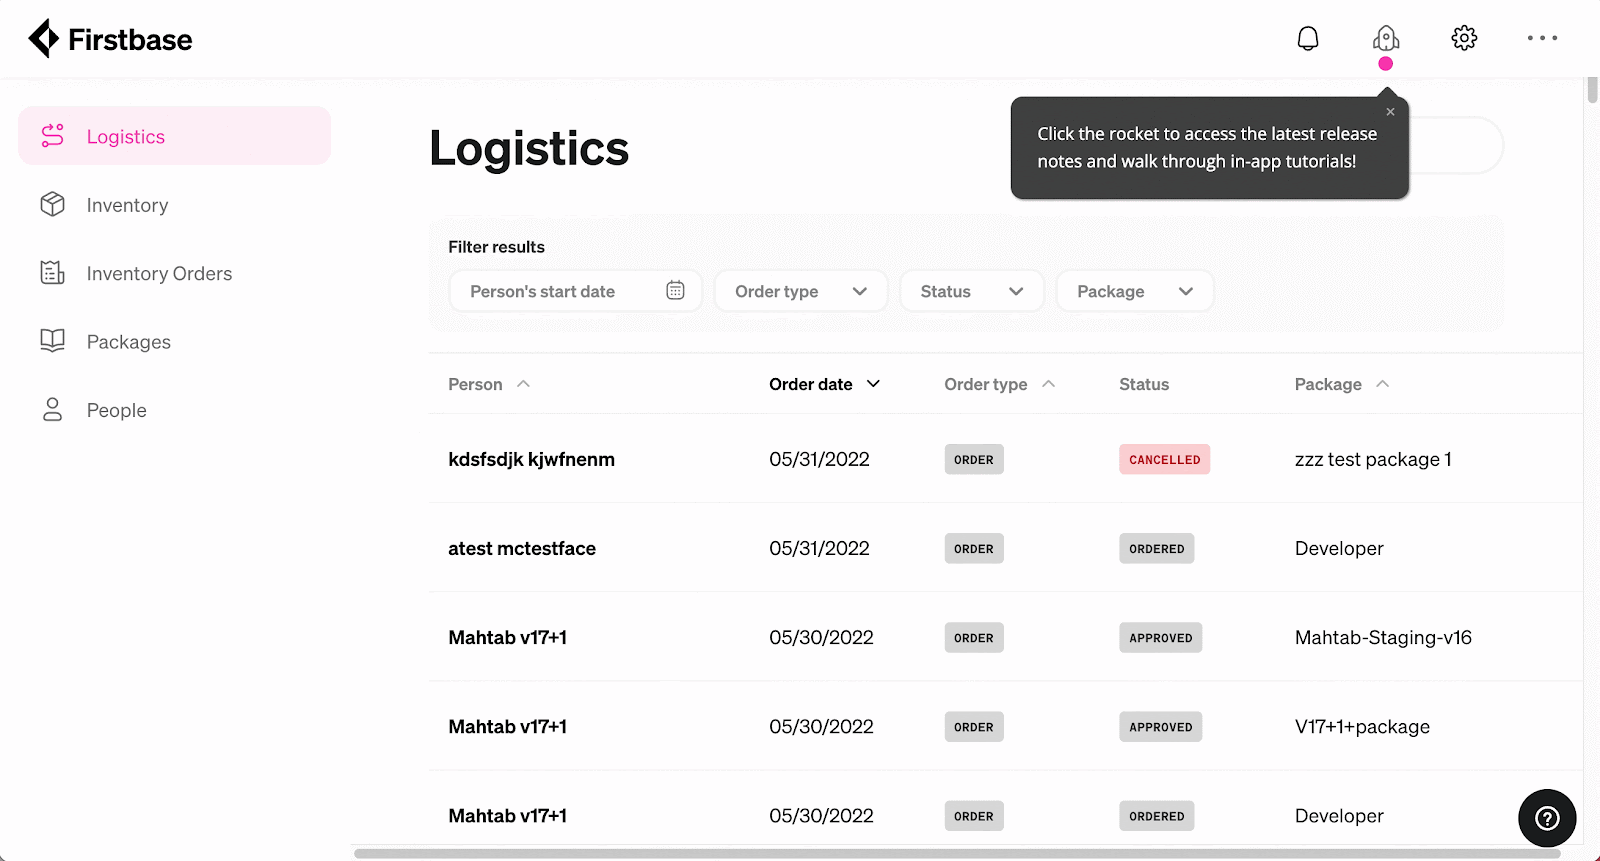This screenshot has width=1600, height=861.
Task: Click the horizontal scrollbar at bottom
Action: coord(956,853)
